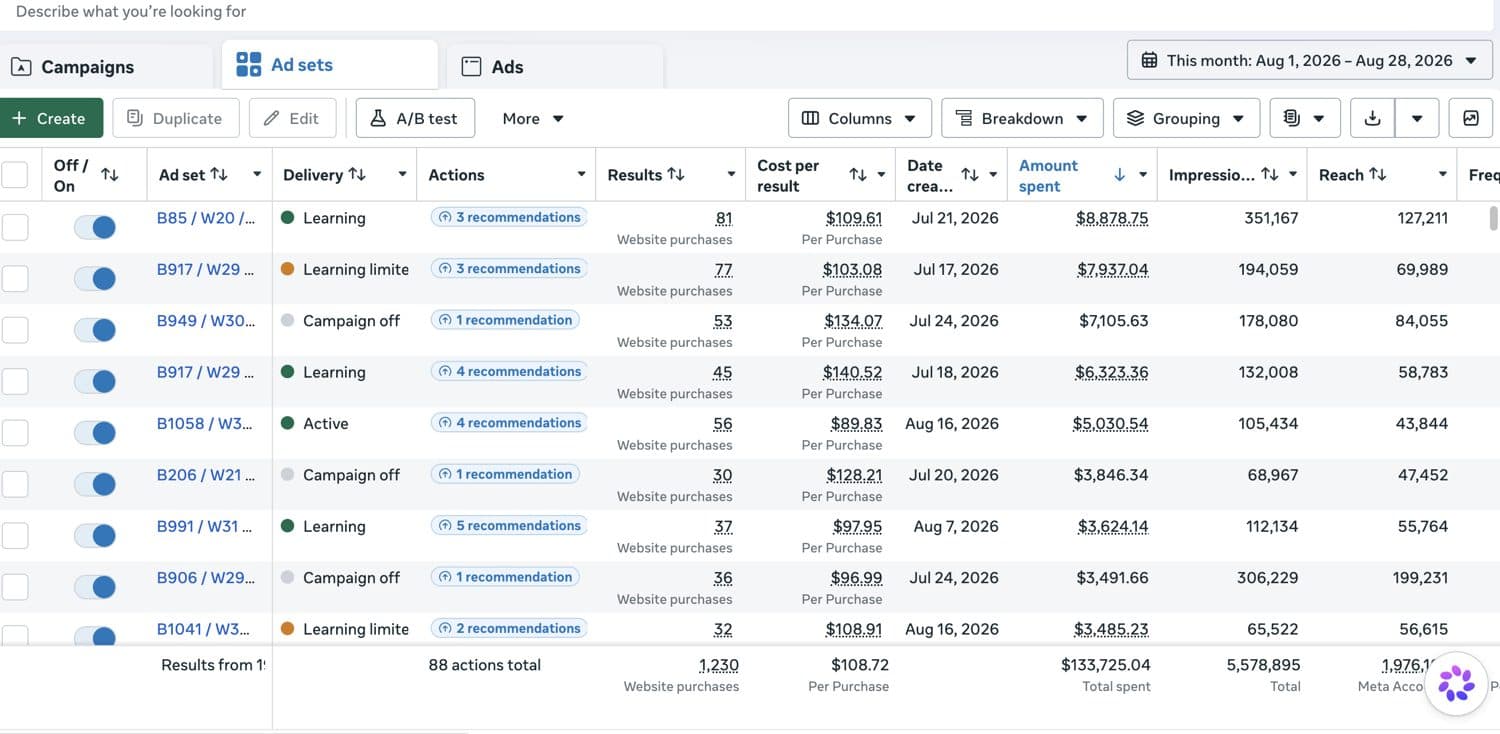Click the $8,878.75 amount spent value

tap(1112, 218)
